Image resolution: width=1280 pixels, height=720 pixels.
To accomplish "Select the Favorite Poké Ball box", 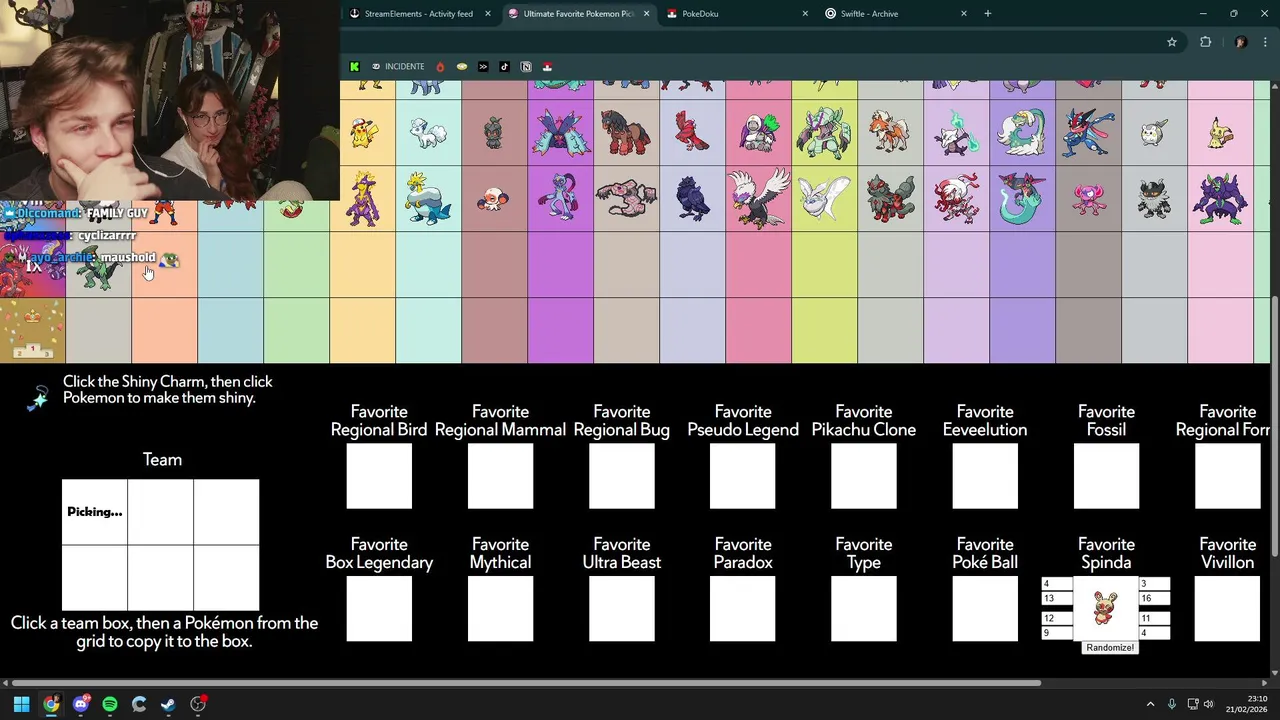I will click(985, 608).
